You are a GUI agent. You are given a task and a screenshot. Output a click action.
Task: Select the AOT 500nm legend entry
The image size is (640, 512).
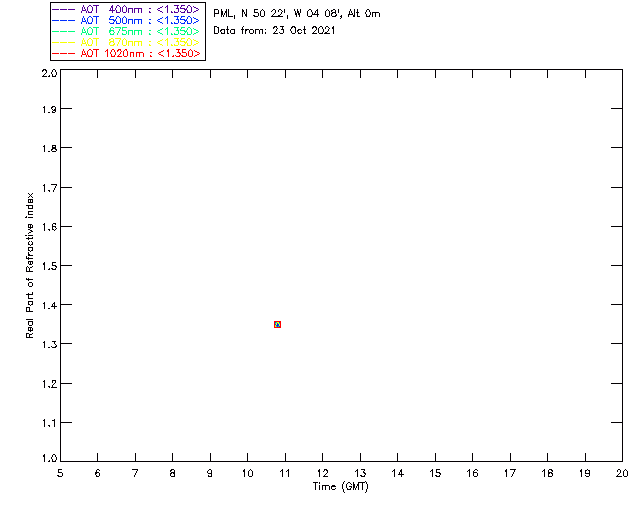tap(126, 20)
